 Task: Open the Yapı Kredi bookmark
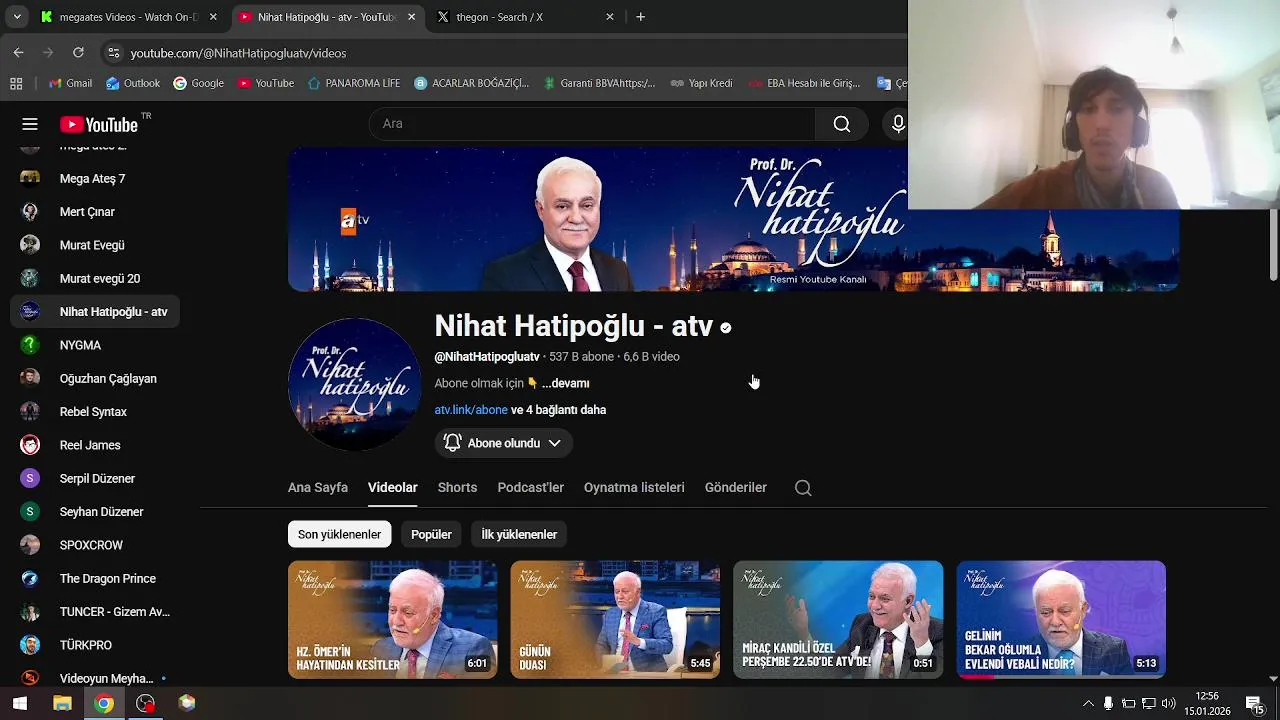tap(701, 83)
